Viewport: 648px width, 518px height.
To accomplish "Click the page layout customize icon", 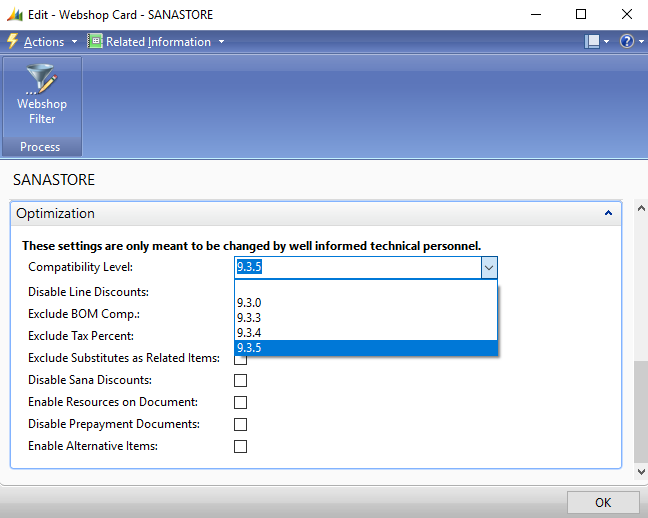I will [592, 41].
